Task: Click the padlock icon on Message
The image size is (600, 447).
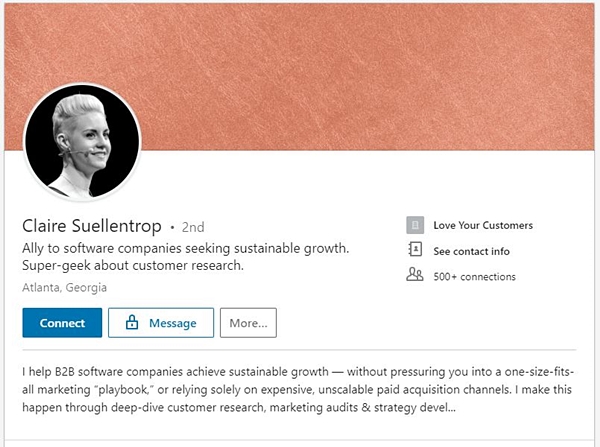Action: point(132,322)
